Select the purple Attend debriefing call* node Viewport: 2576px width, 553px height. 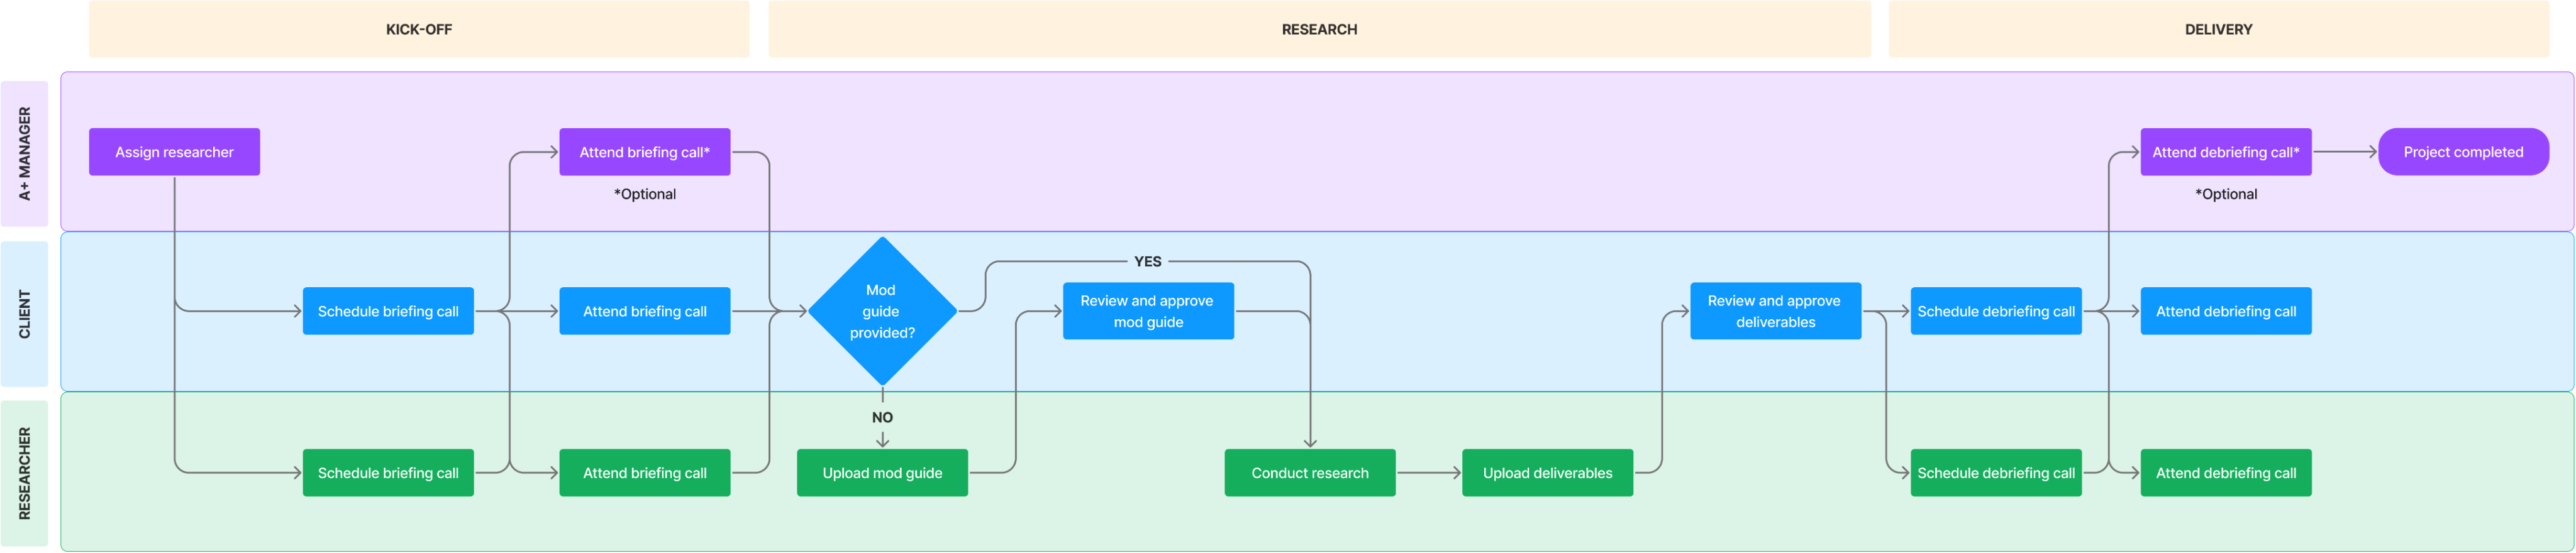tap(2226, 152)
